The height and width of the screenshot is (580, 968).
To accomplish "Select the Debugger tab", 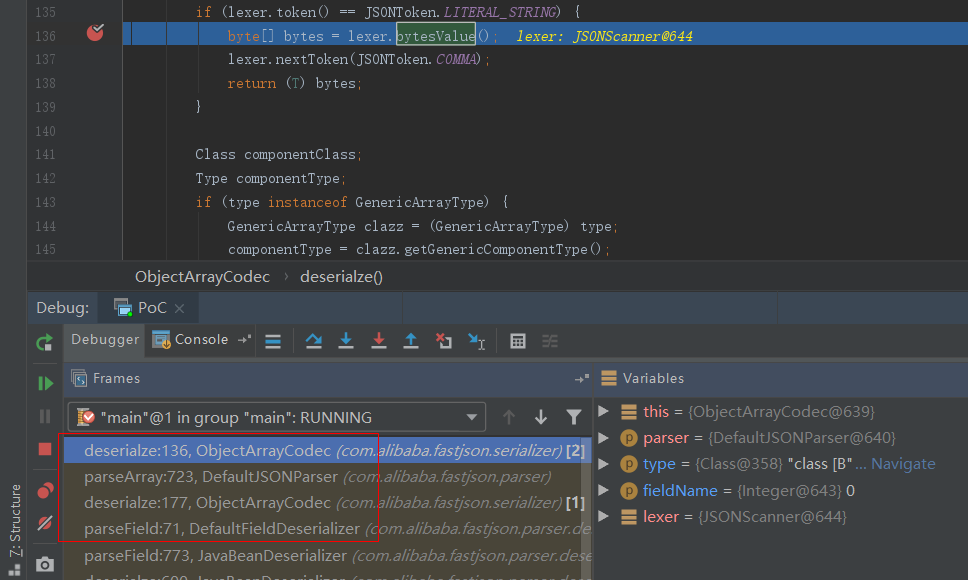I will (x=105, y=340).
